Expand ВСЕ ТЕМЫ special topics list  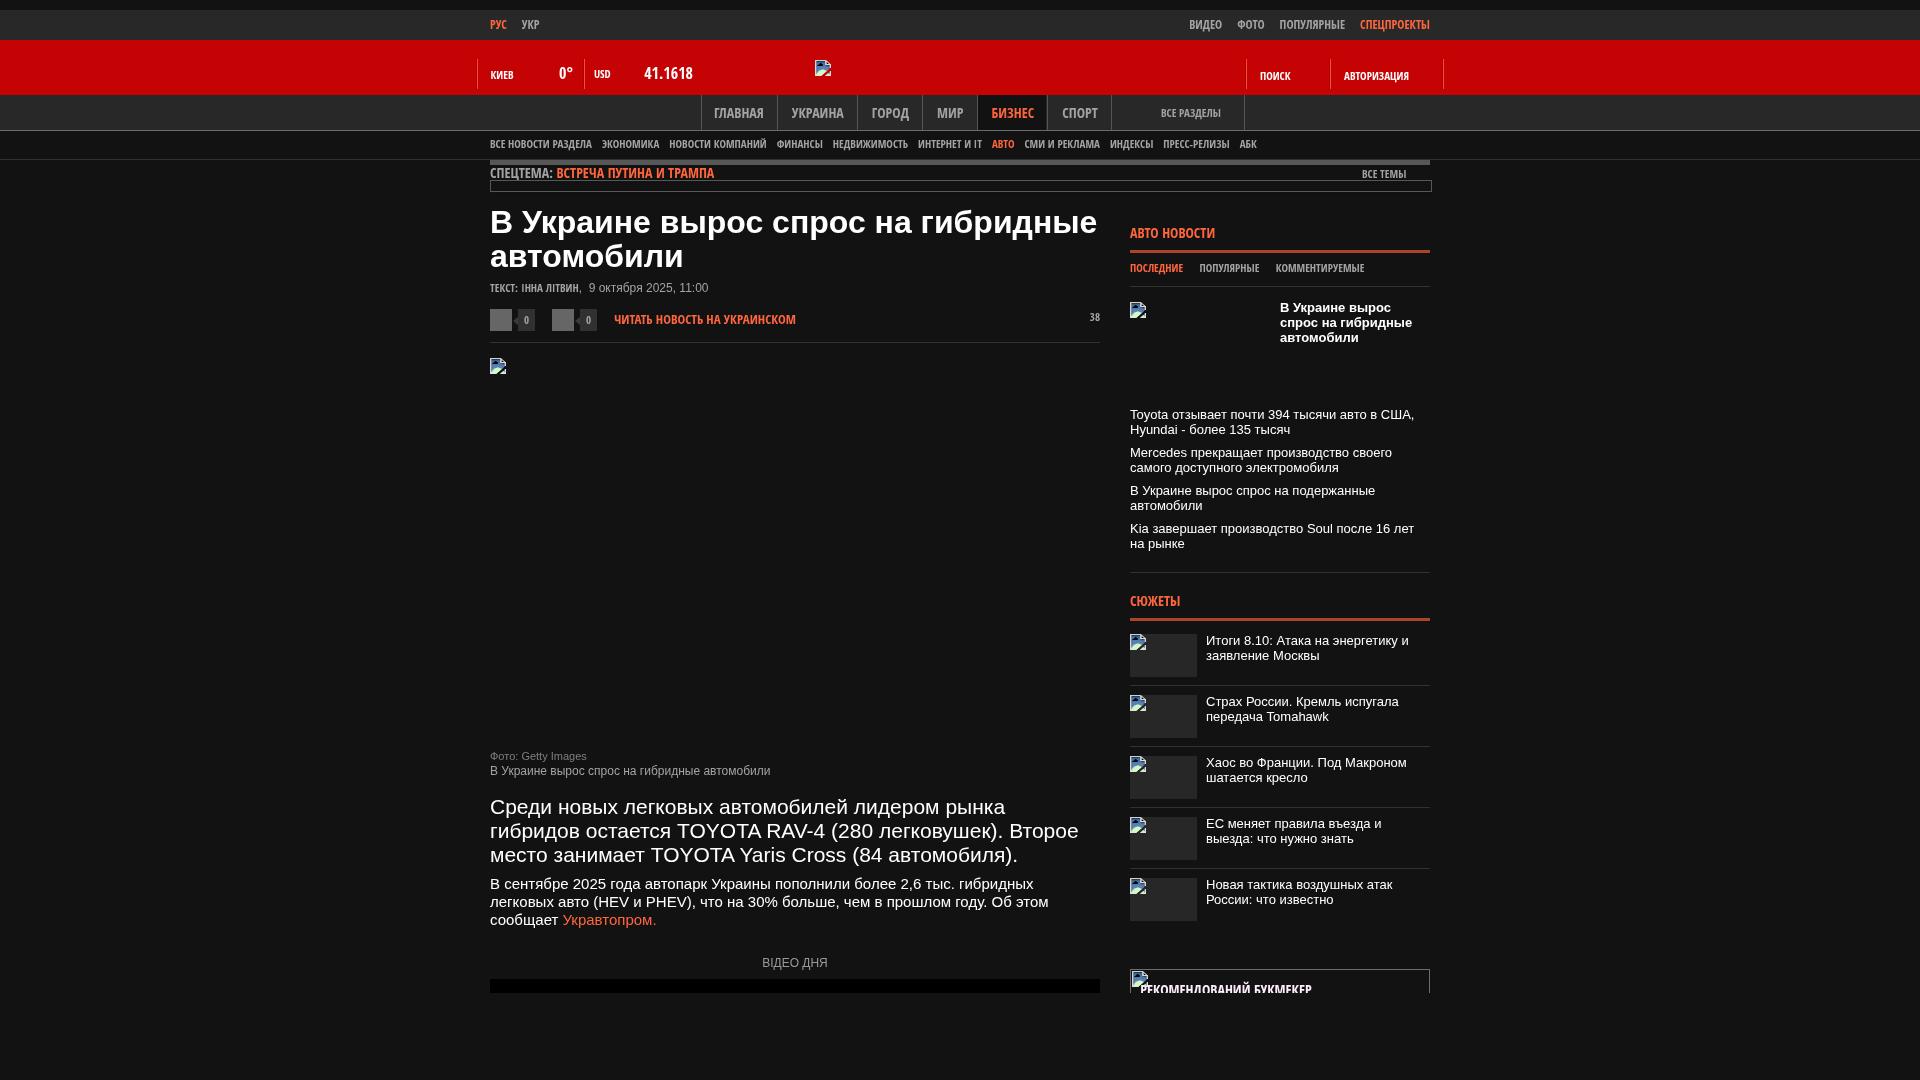1383,174
